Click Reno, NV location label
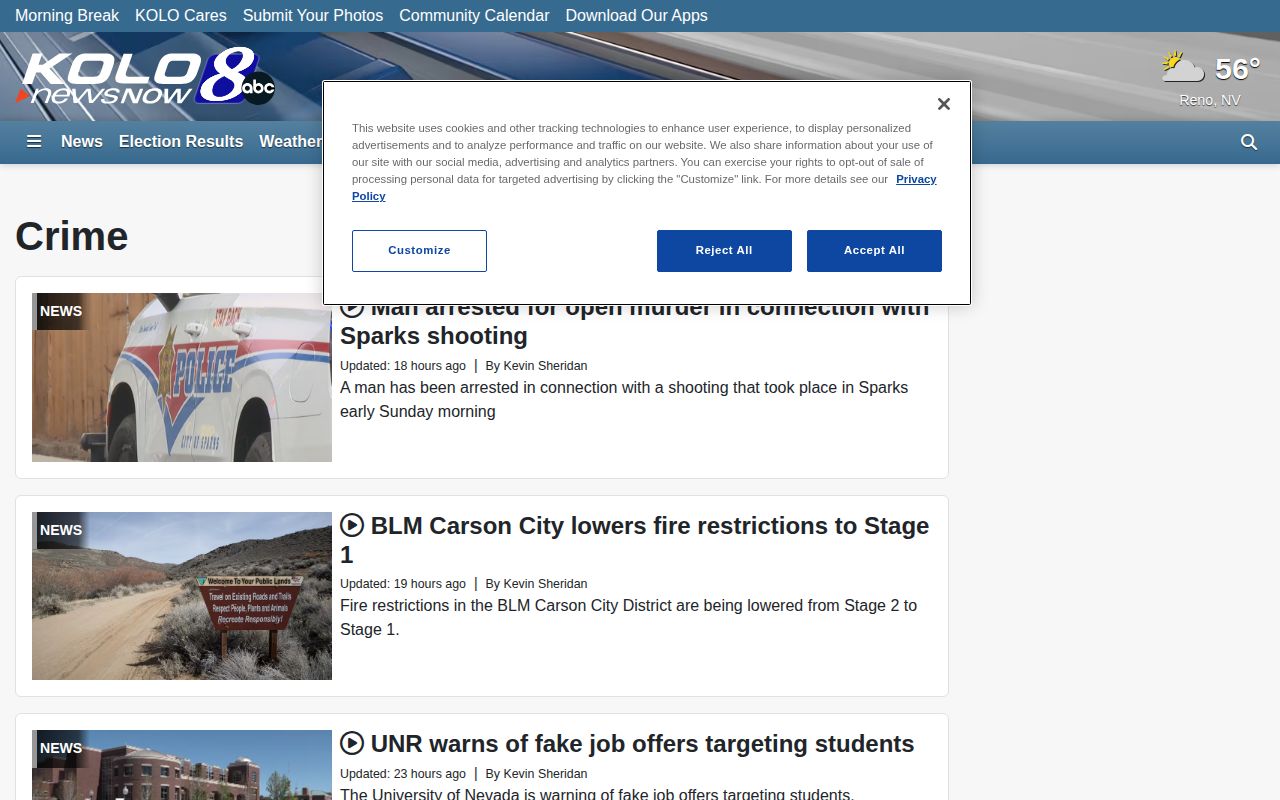This screenshot has width=1280, height=800. [1210, 100]
